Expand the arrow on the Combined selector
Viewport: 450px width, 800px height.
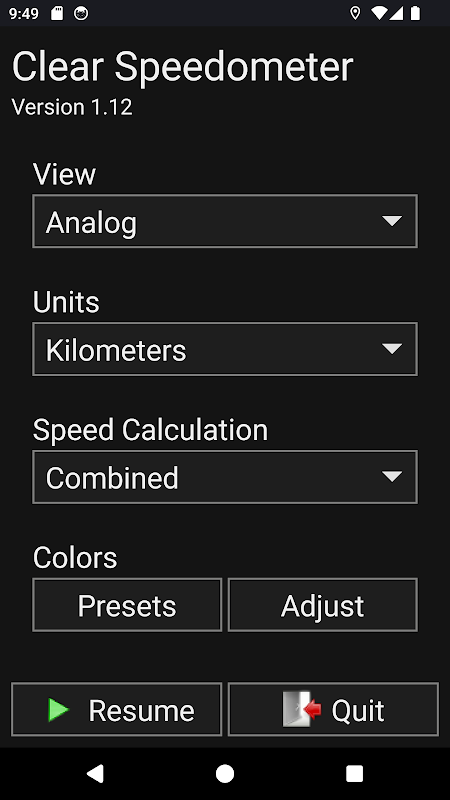(x=392, y=477)
